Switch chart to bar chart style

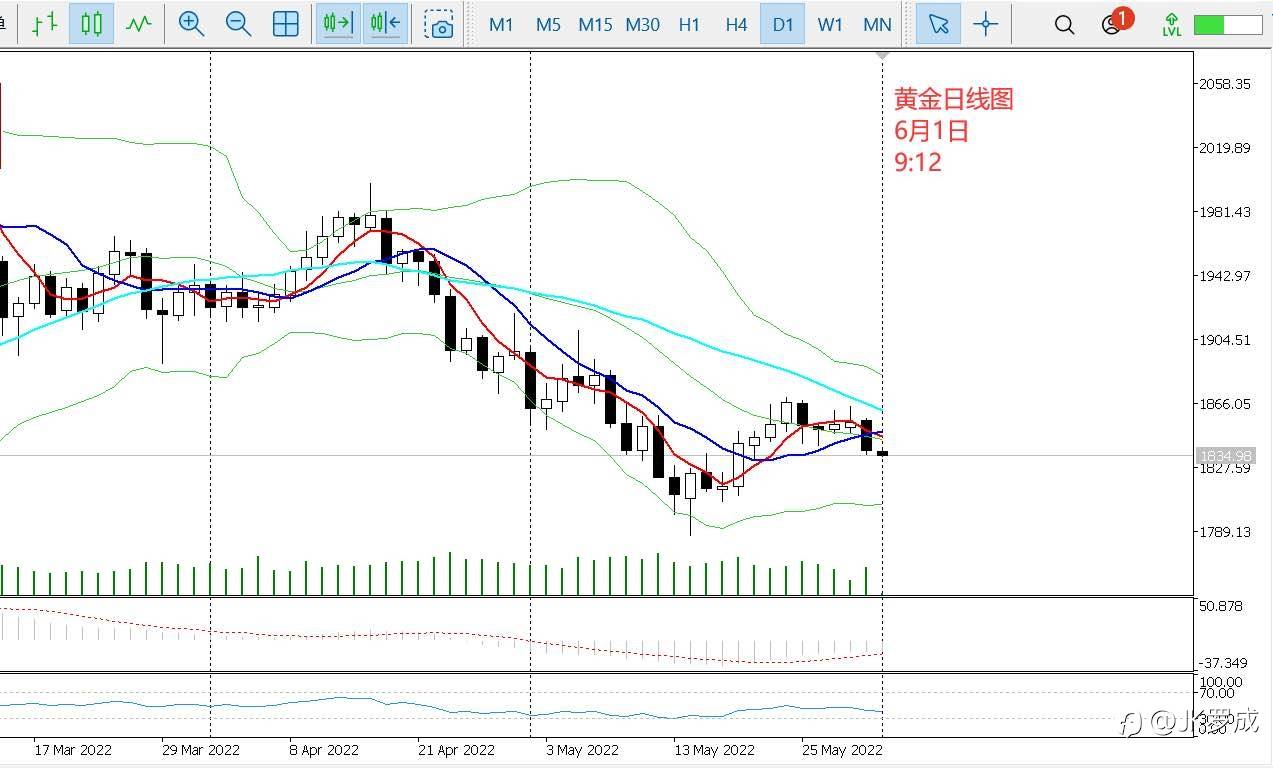tap(44, 24)
